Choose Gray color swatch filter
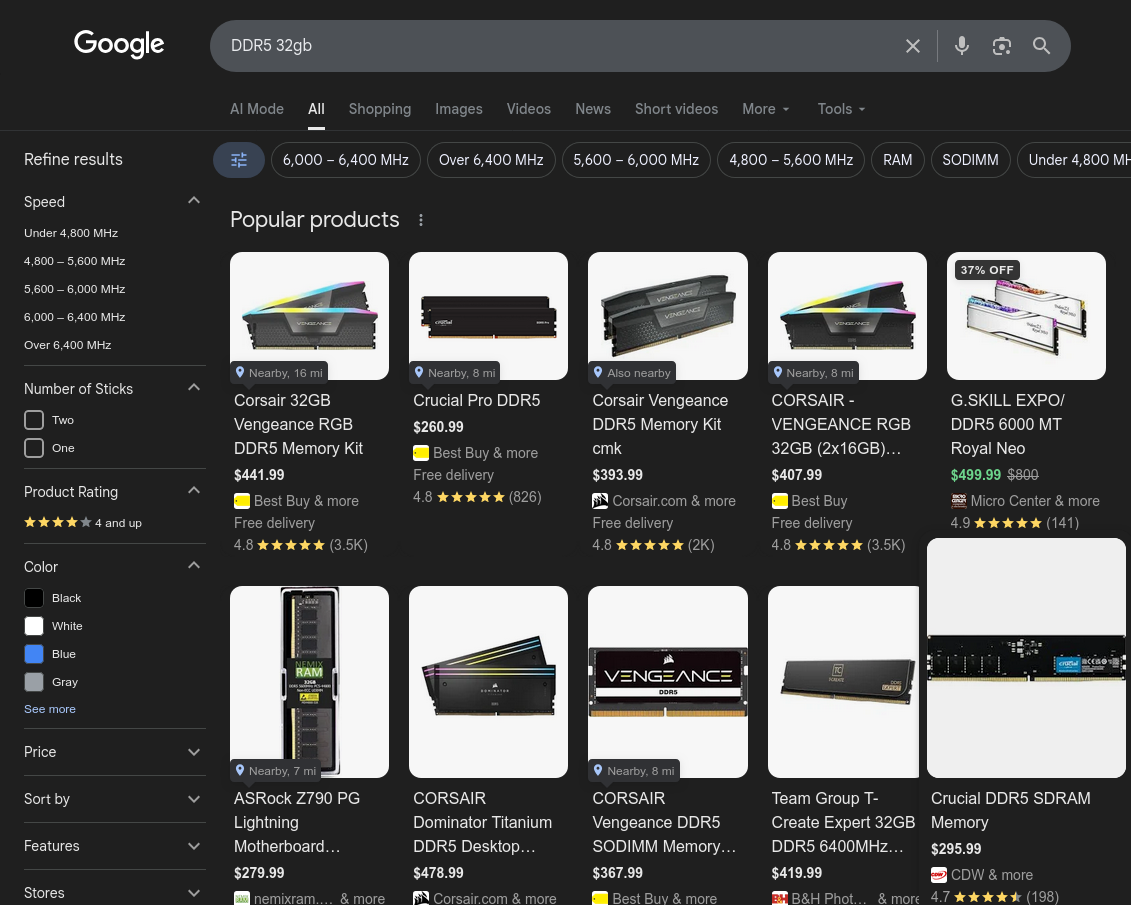 click(x=34, y=682)
